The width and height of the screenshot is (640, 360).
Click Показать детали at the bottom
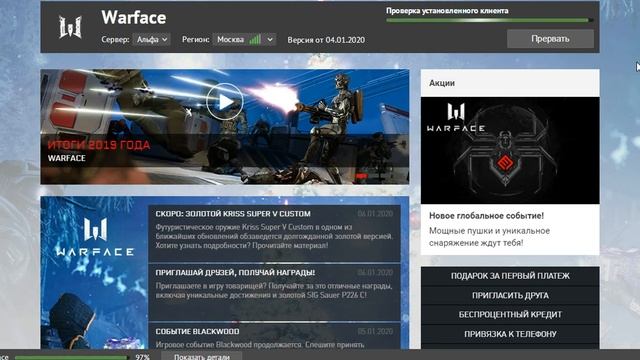pyautogui.click(x=202, y=357)
